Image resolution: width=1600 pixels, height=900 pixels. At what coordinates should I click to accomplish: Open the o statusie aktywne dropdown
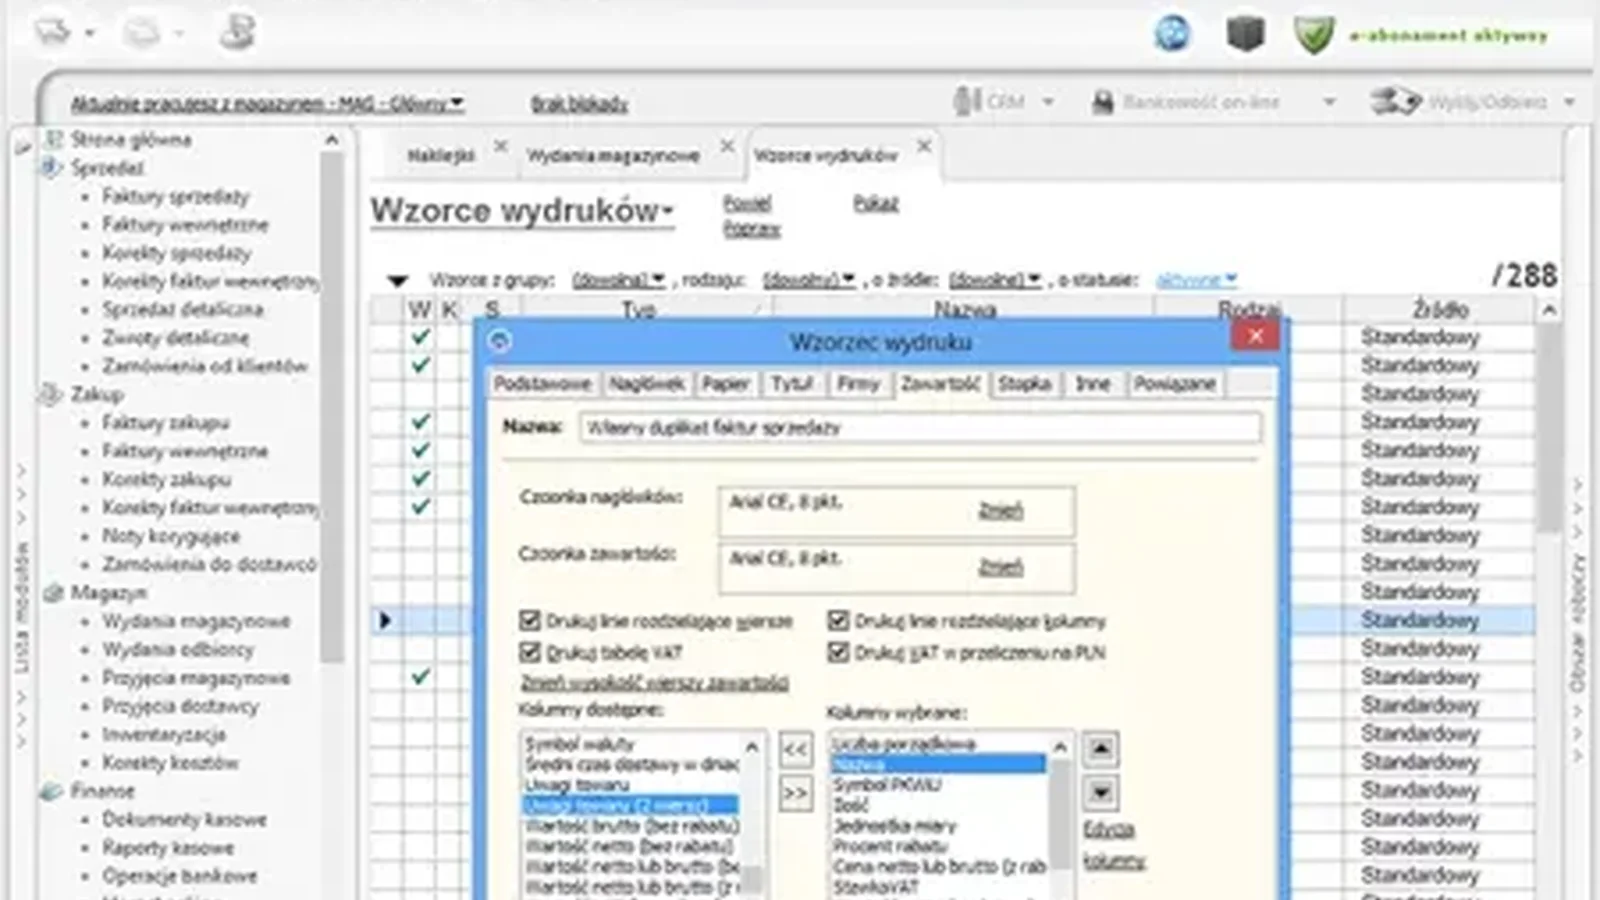1197,280
